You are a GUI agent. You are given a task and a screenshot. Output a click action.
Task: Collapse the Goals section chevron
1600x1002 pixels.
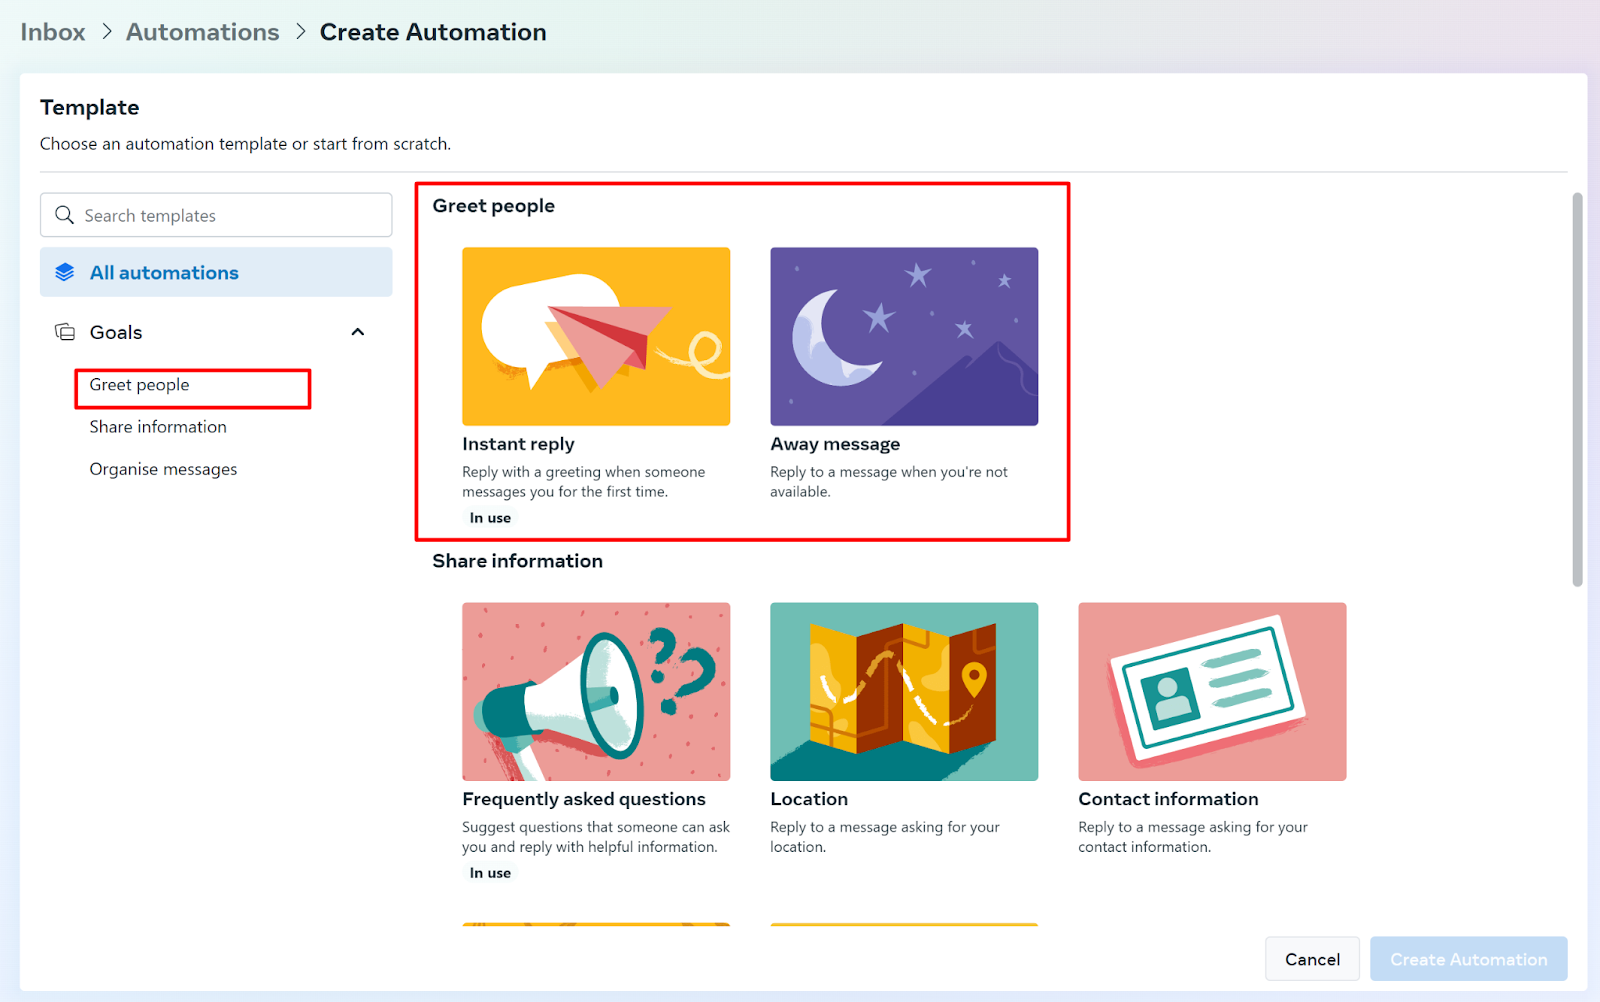358,332
